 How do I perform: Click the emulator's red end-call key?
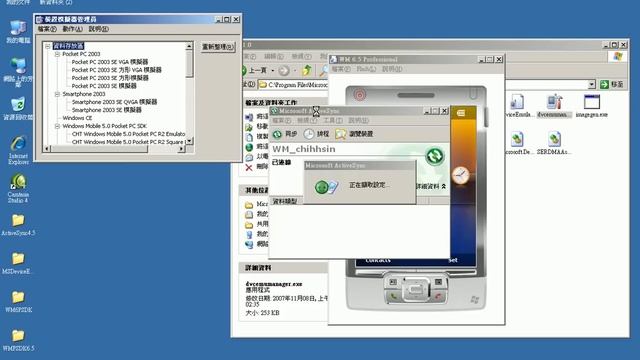(438, 296)
